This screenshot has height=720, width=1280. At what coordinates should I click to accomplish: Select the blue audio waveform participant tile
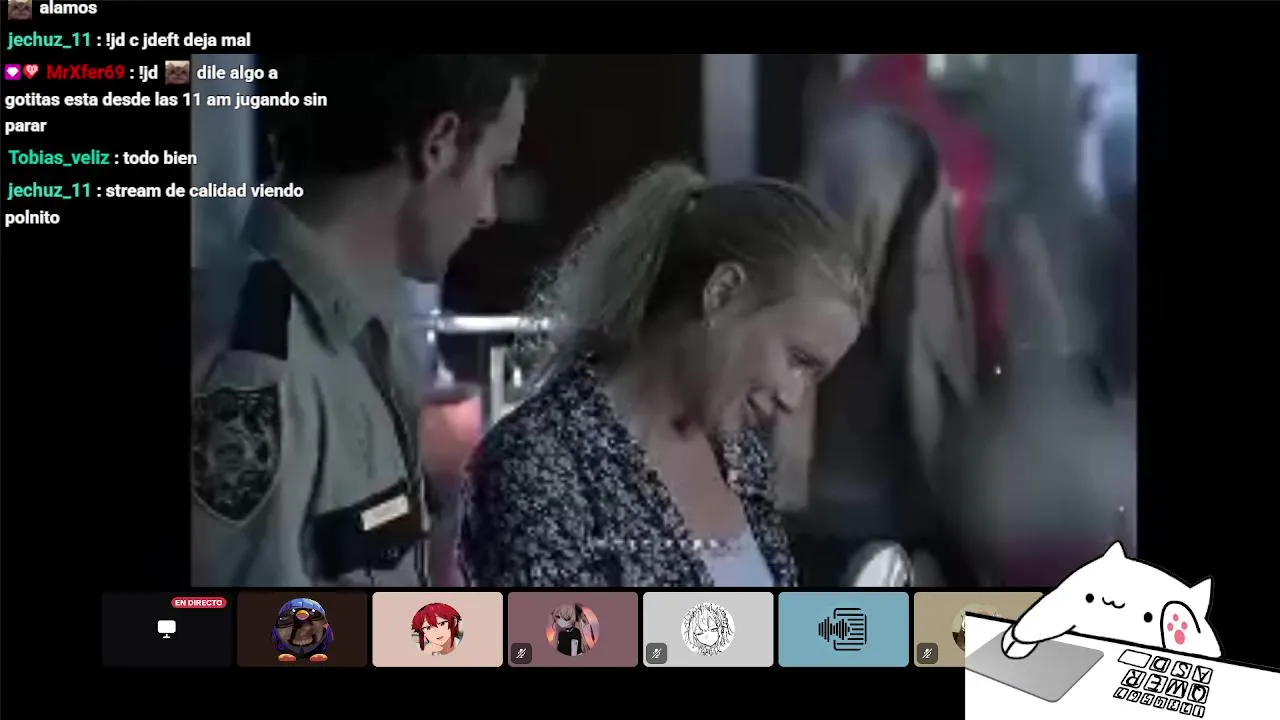843,629
